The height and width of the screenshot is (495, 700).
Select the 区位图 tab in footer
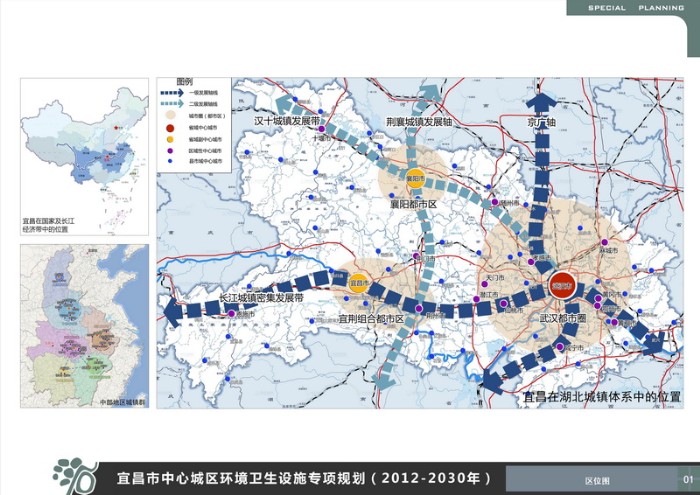coord(596,480)
